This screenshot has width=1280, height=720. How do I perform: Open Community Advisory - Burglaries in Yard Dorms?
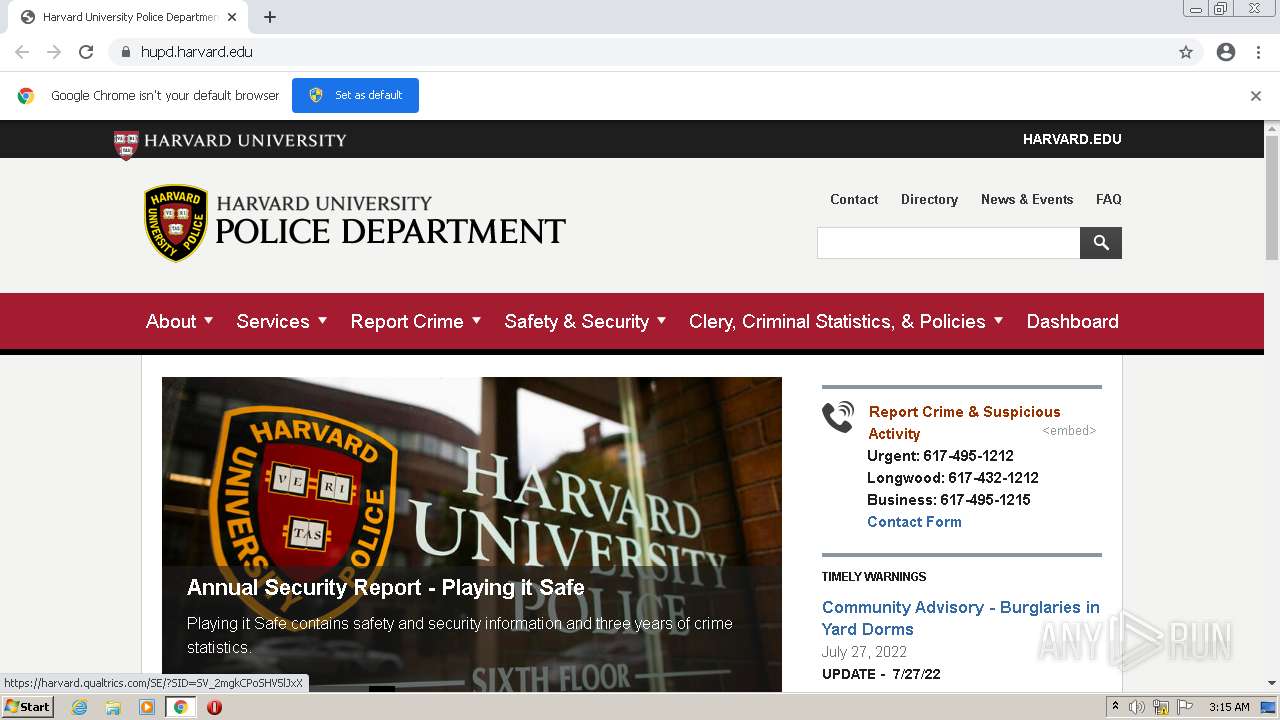(x=960, y=618)
